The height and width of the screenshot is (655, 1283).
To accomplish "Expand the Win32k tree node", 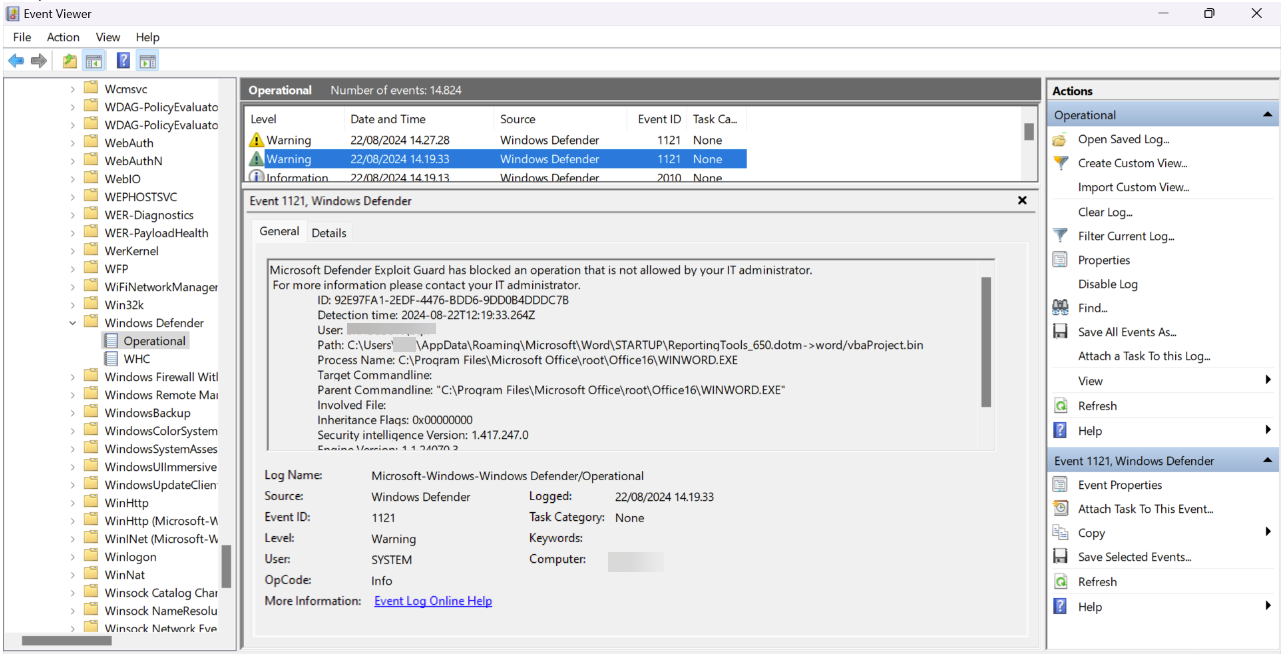I will [x=73, y=305].
